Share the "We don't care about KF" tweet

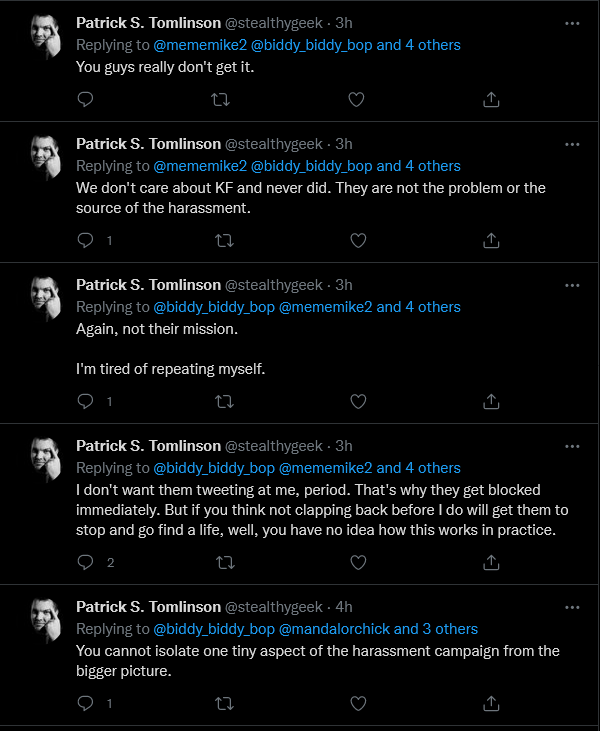click(x=491, y=241)
